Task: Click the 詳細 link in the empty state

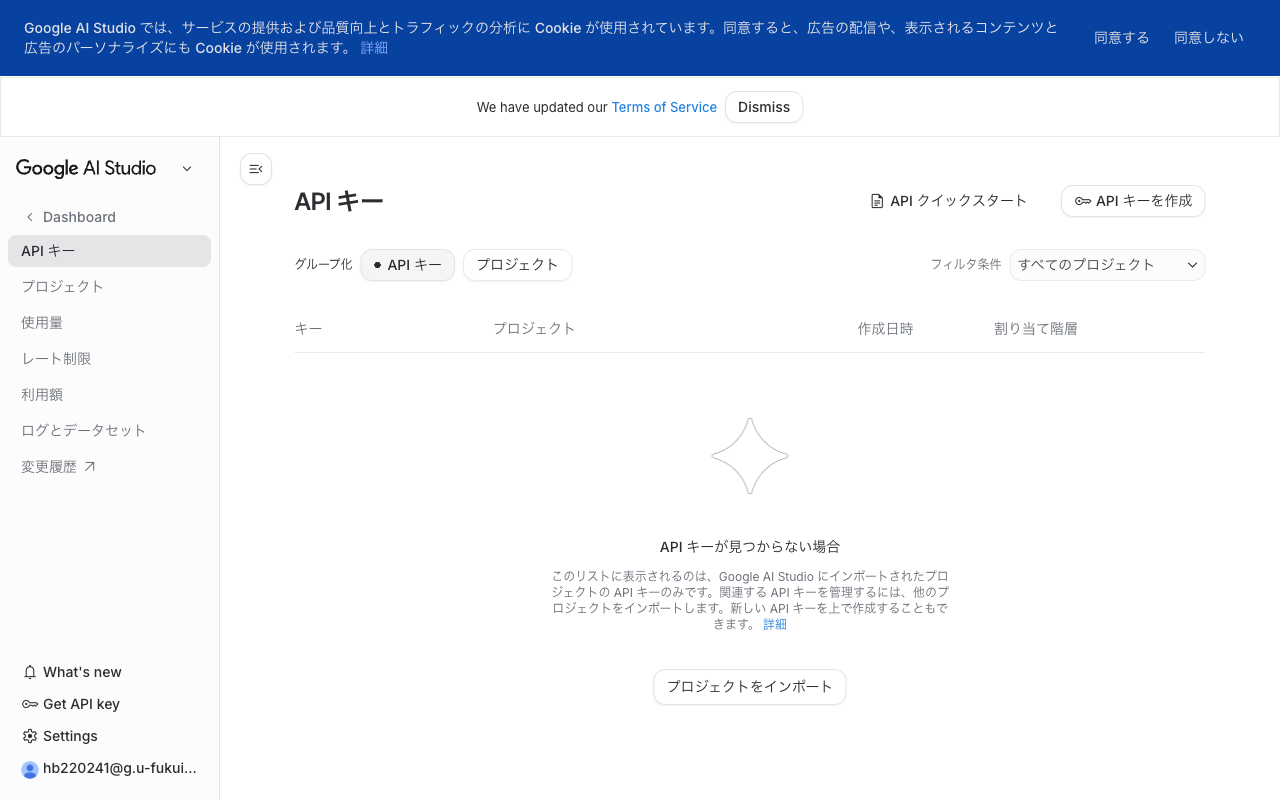Action: tap(775, 623)
